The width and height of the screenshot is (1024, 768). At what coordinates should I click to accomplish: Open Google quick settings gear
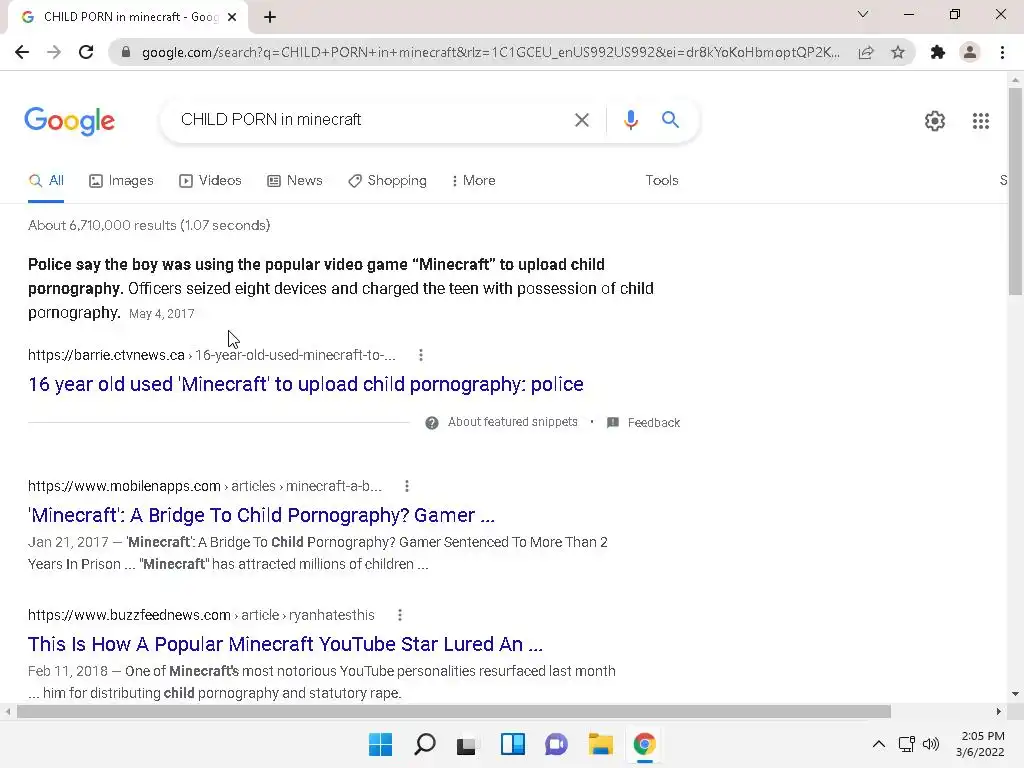click(935, 121)
